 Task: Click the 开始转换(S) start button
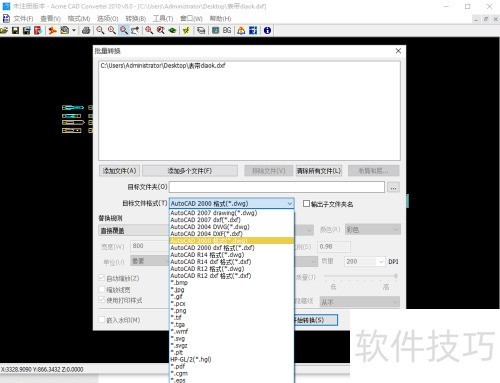pyautogui.click(x=316, y=320)
